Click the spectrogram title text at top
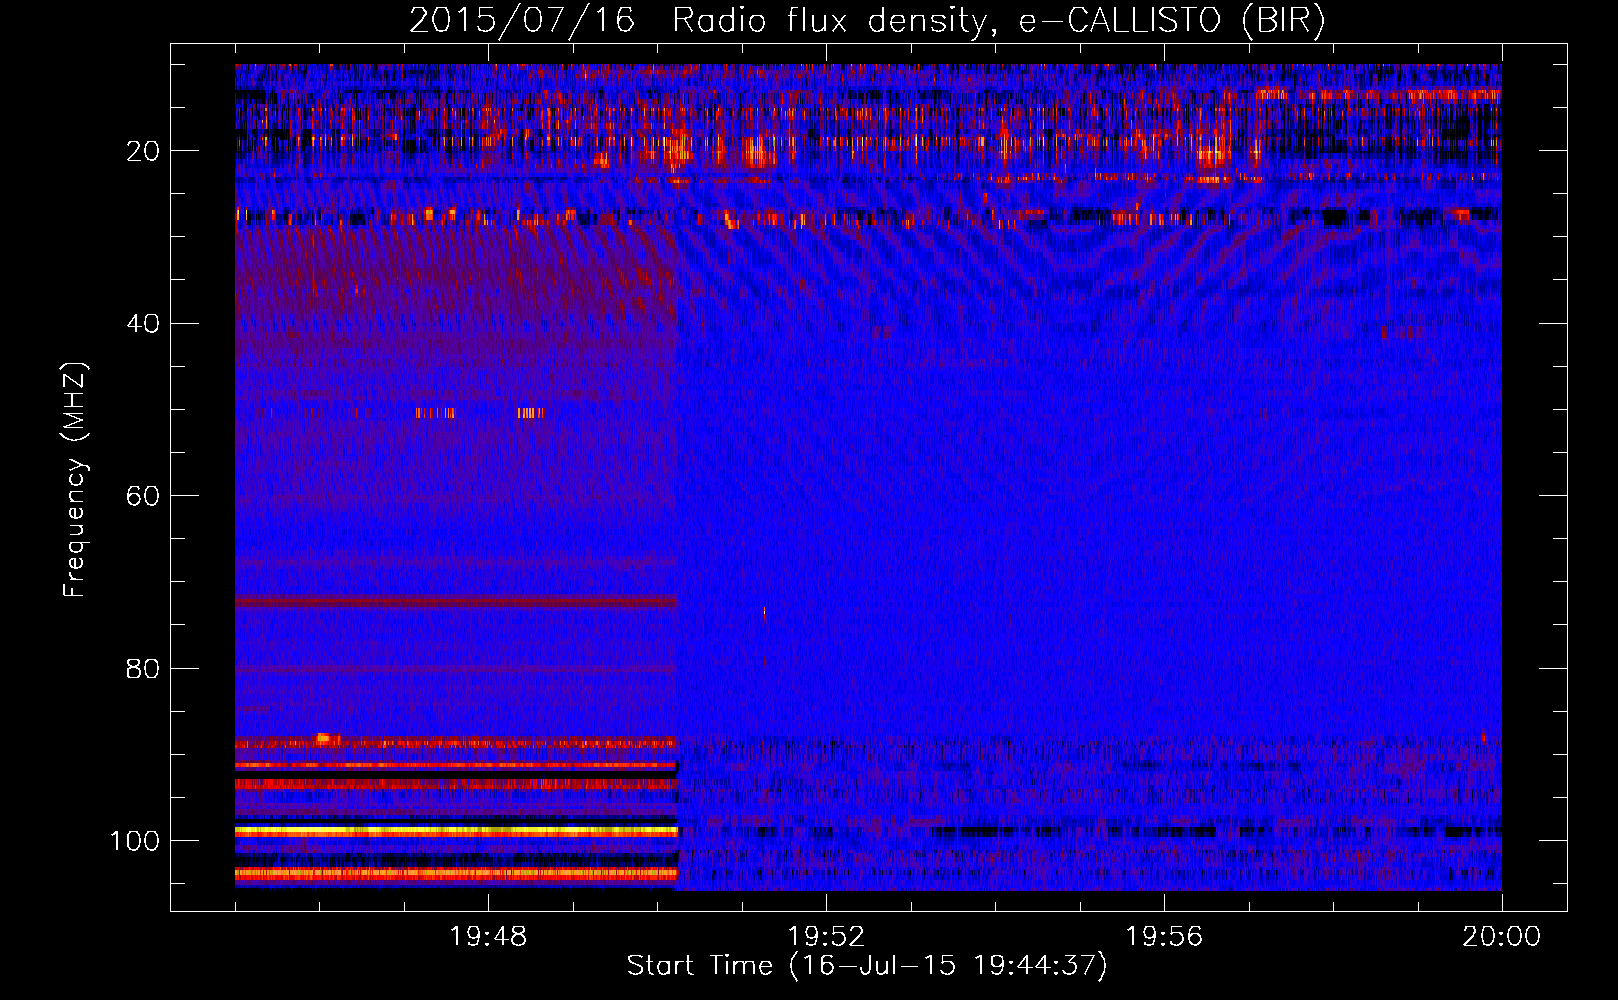 867,21
